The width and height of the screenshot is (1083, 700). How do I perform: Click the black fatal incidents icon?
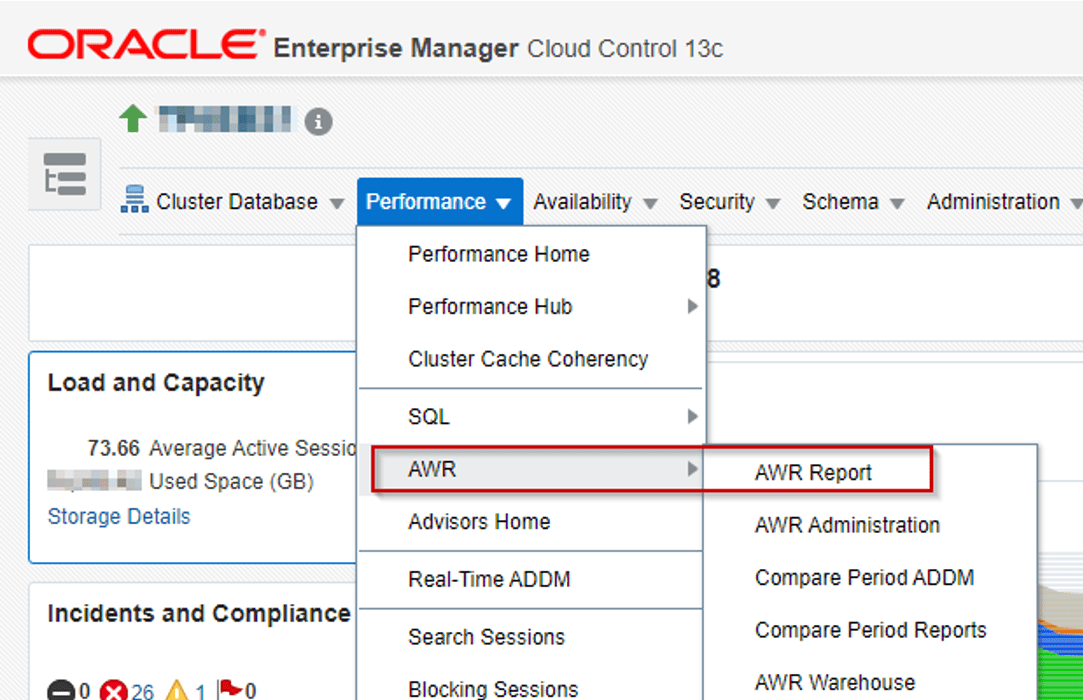pos(61,690)
